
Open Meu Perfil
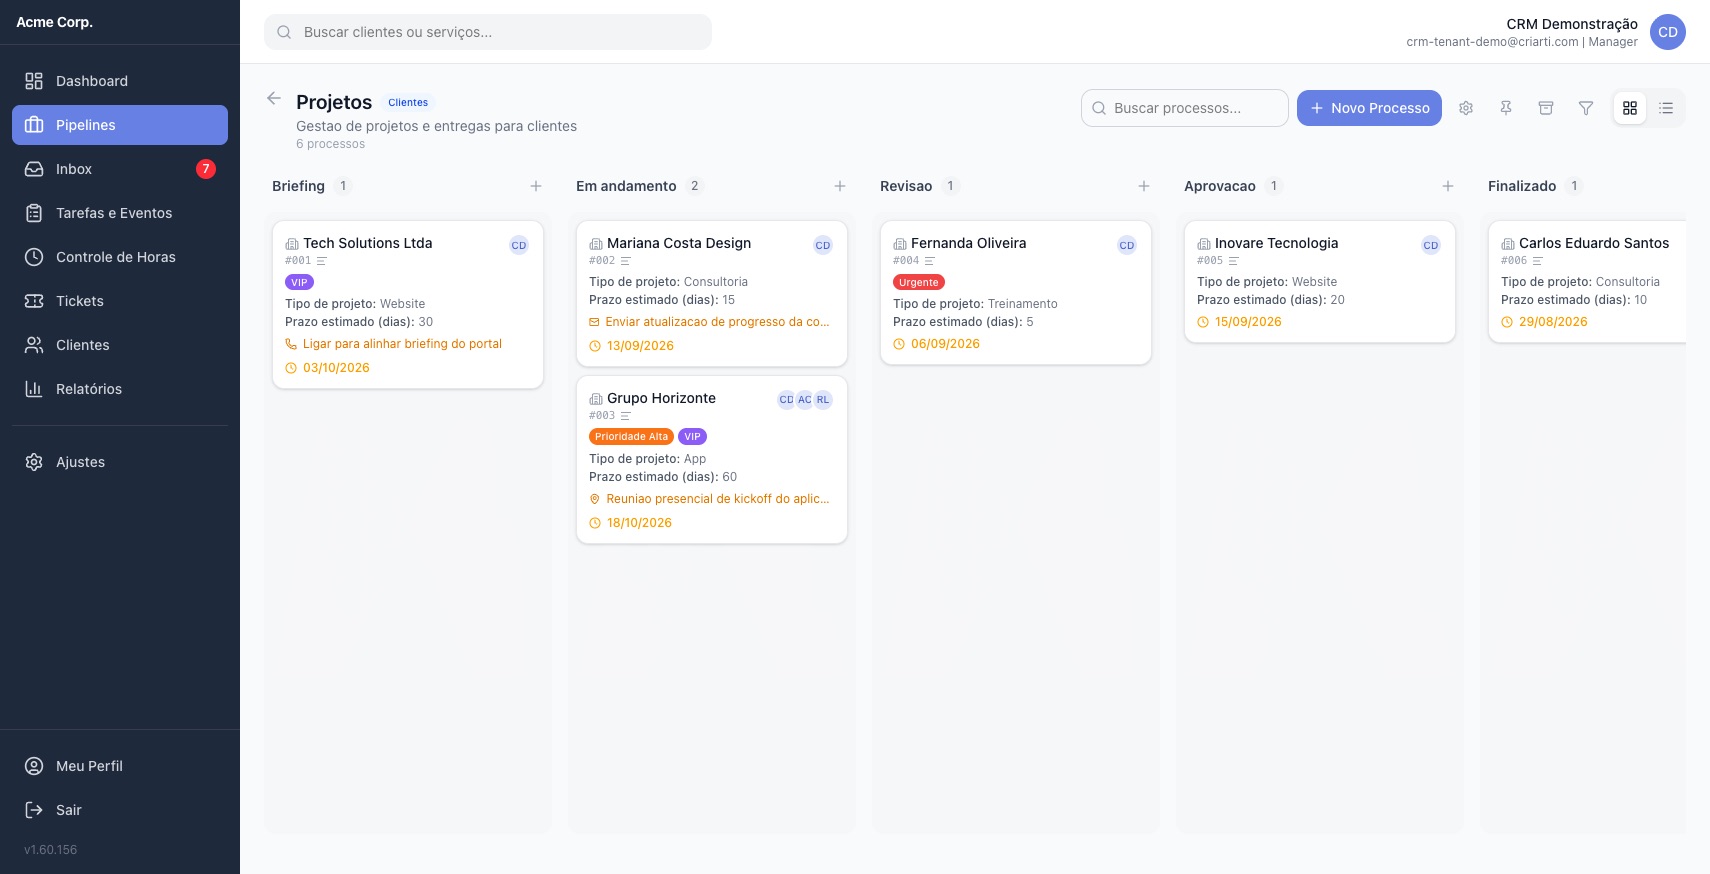[x=120, y=766]
